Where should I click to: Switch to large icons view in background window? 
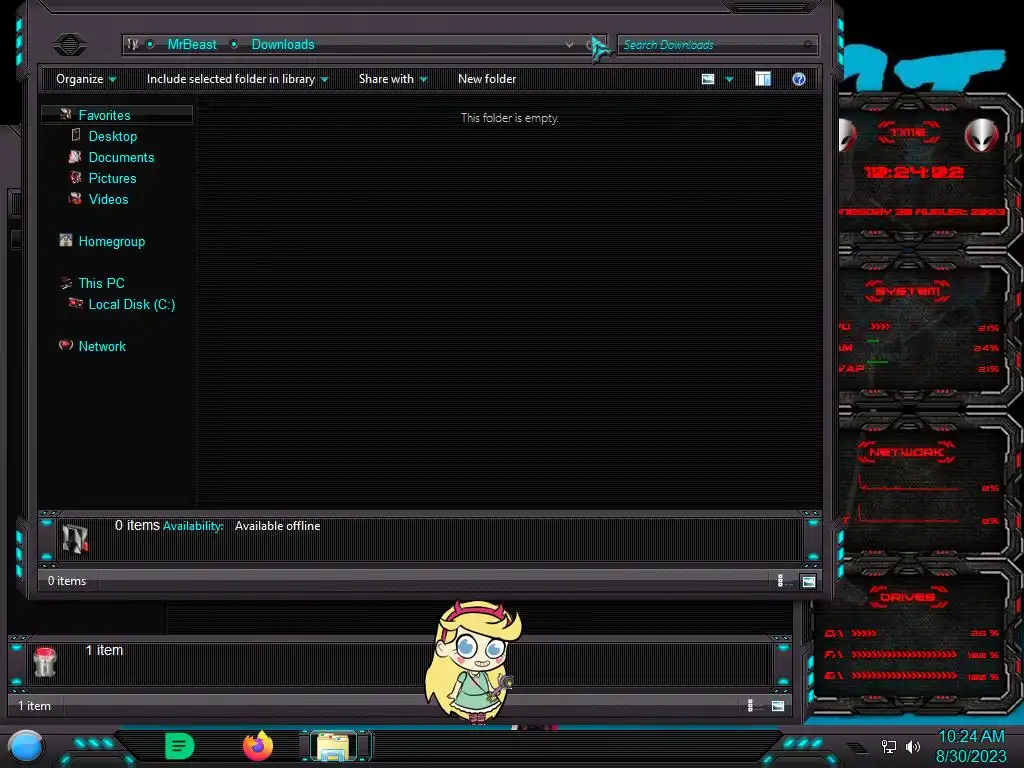[778, 706]
